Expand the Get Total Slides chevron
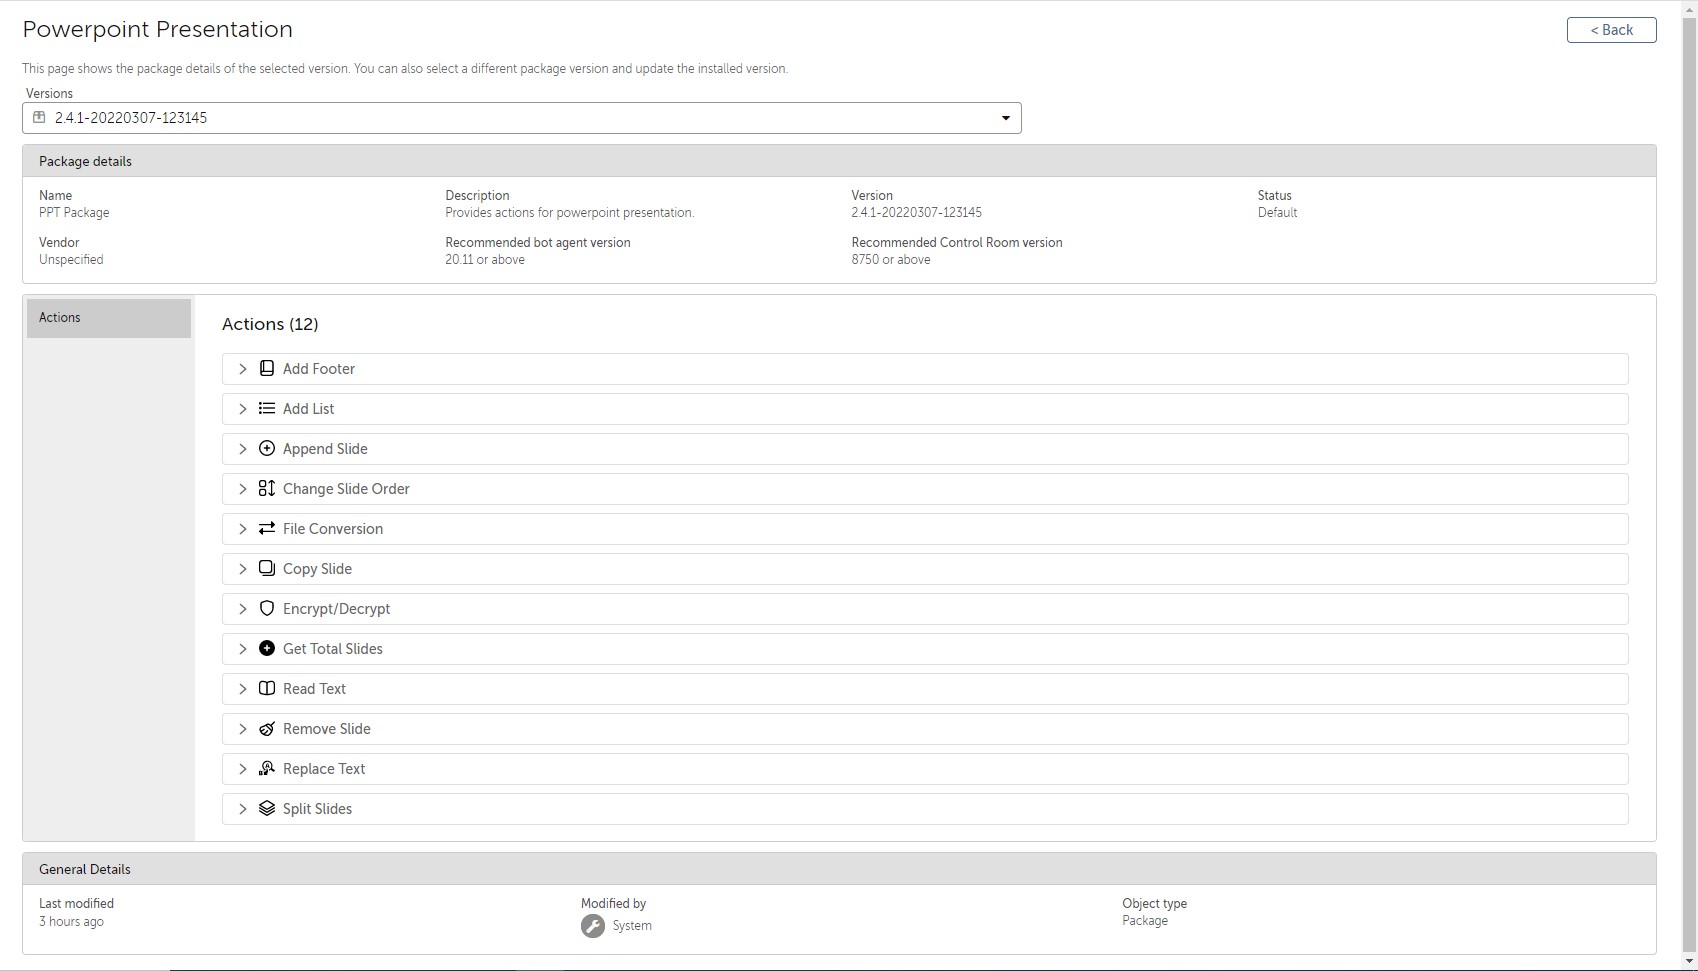1698x971 pixels. pos(243,649)
